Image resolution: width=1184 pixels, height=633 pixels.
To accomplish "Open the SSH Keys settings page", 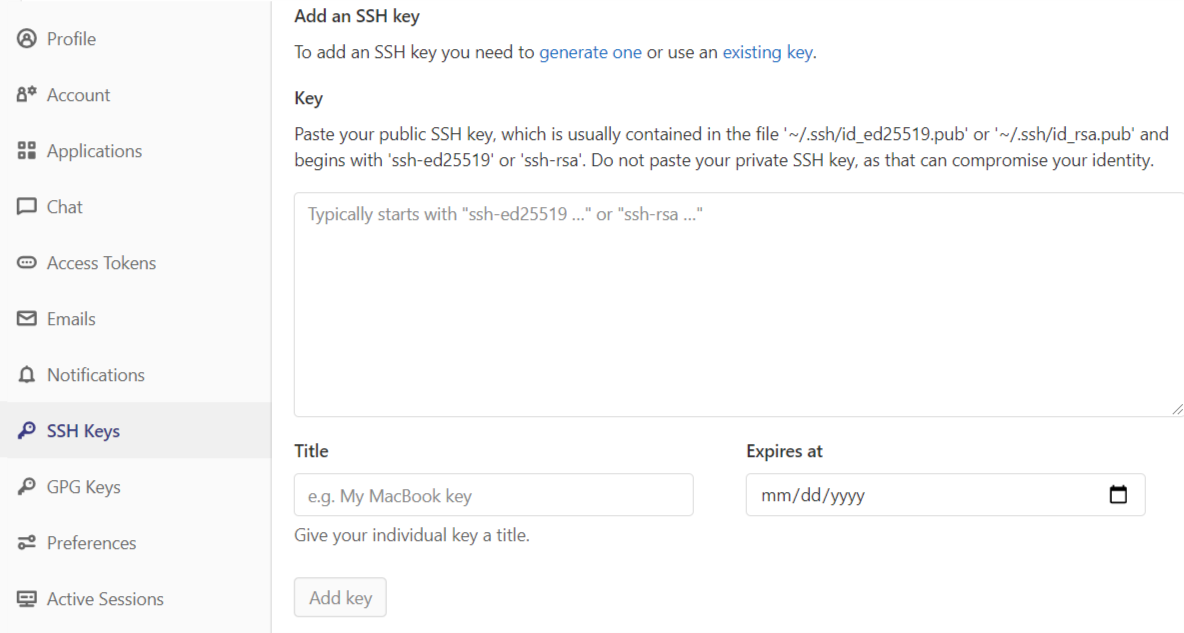I will [x=83, y=431].
